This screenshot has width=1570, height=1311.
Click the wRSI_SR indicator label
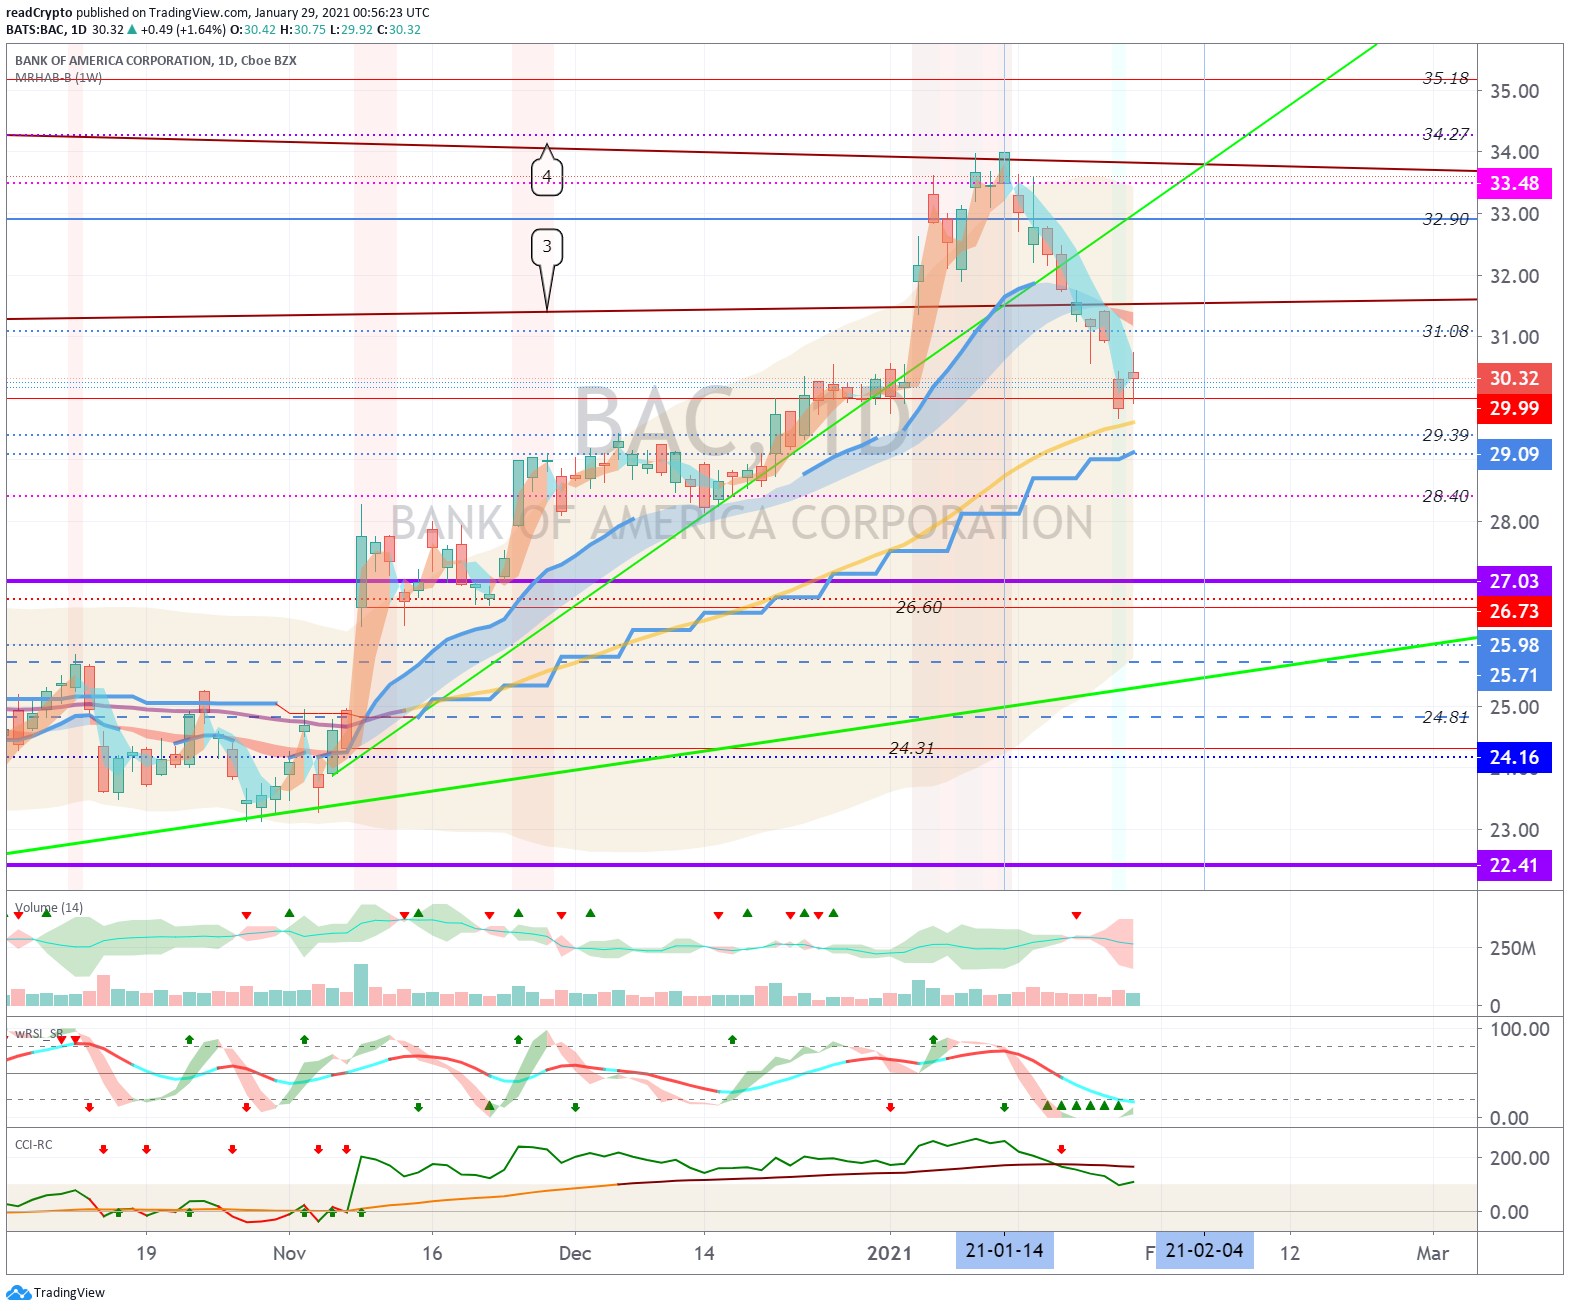tap(39, 1034)
